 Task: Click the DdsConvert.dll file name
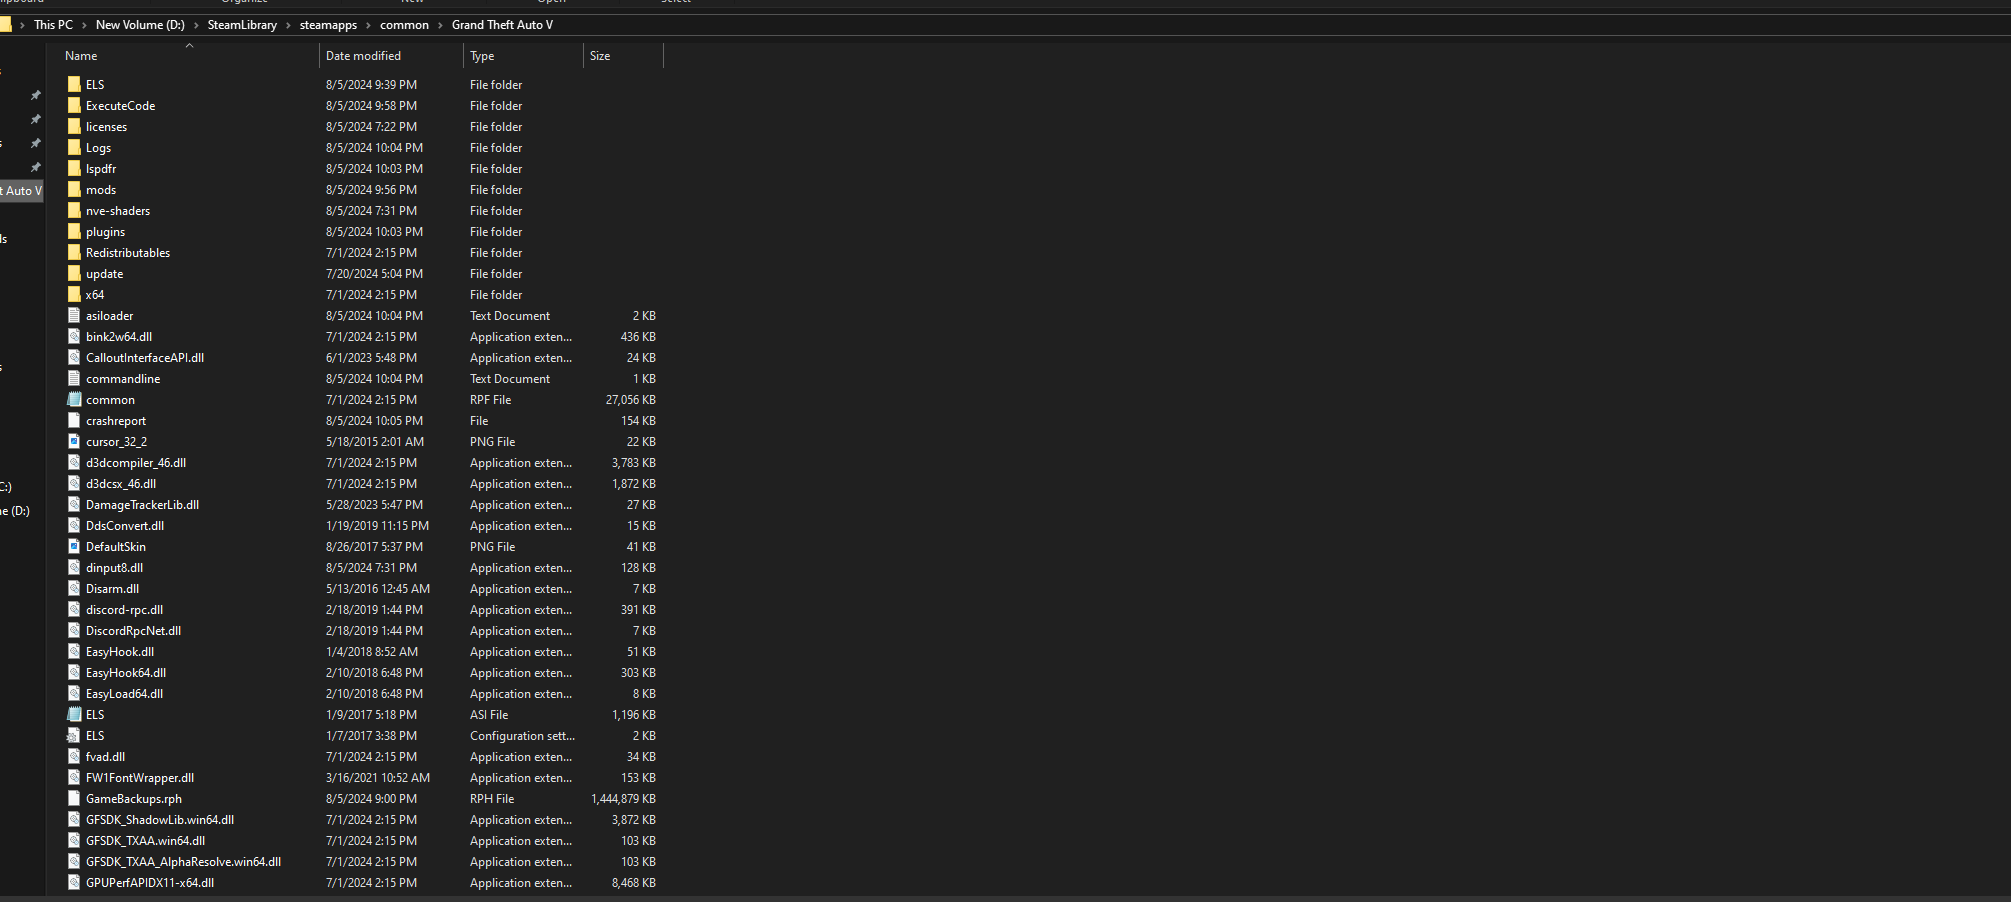pos(125,525)
